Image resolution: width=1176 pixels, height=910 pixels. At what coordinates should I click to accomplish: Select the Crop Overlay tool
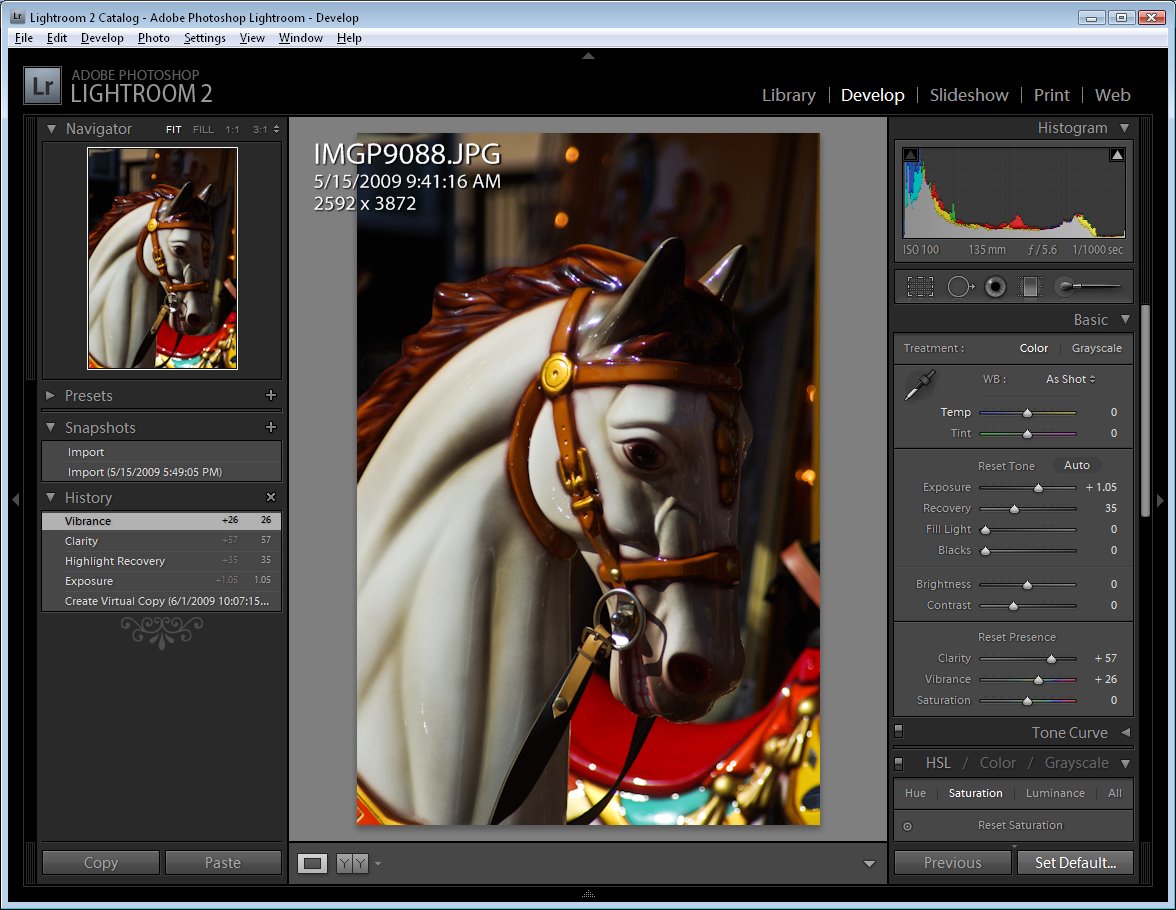click(920, 287)
